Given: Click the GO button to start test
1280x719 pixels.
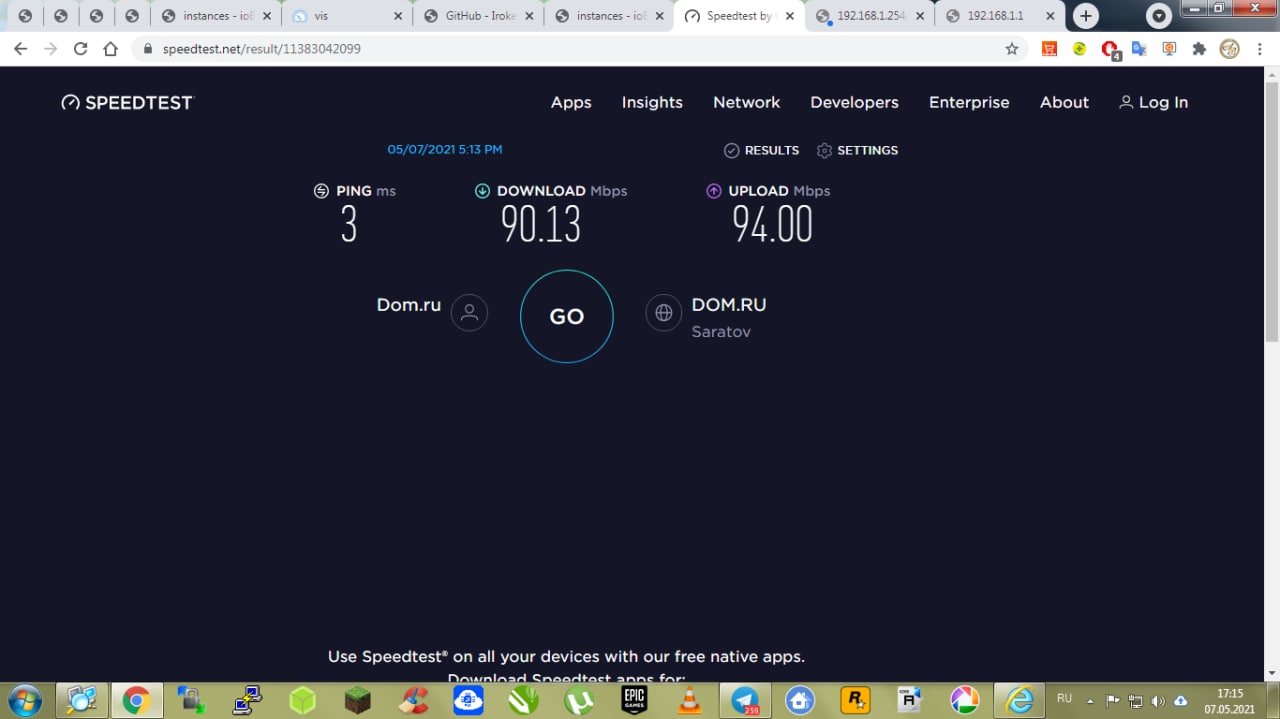Looking at the screenshot, I should (566, 316).
